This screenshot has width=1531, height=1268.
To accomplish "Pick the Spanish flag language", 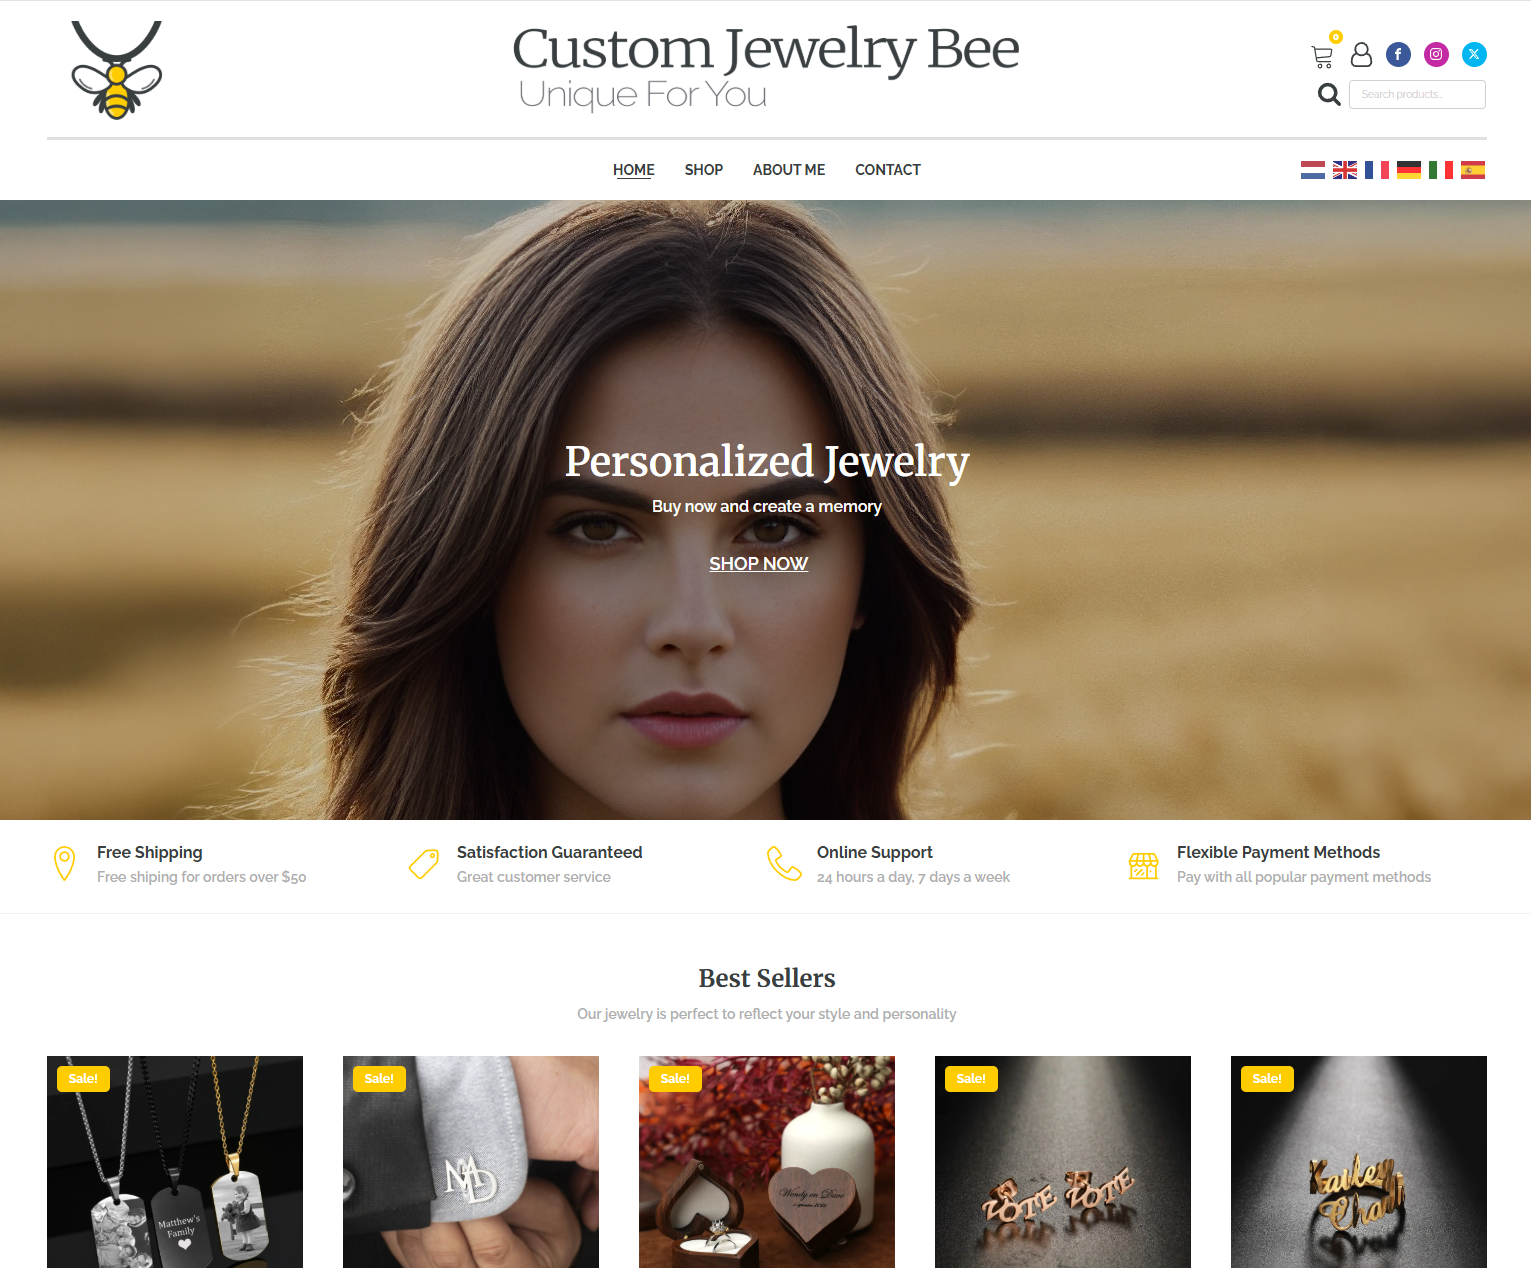I will (x=1473, y=170).
